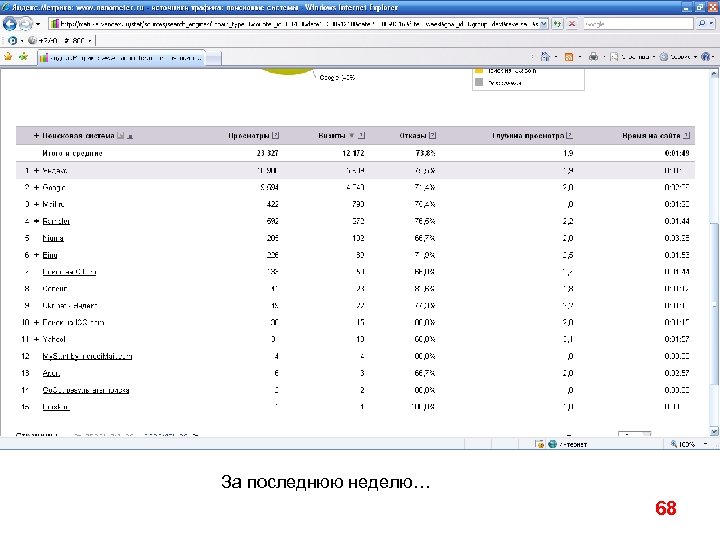
Task: Click the Print icon in command bar
Action: tap(594, 57)
